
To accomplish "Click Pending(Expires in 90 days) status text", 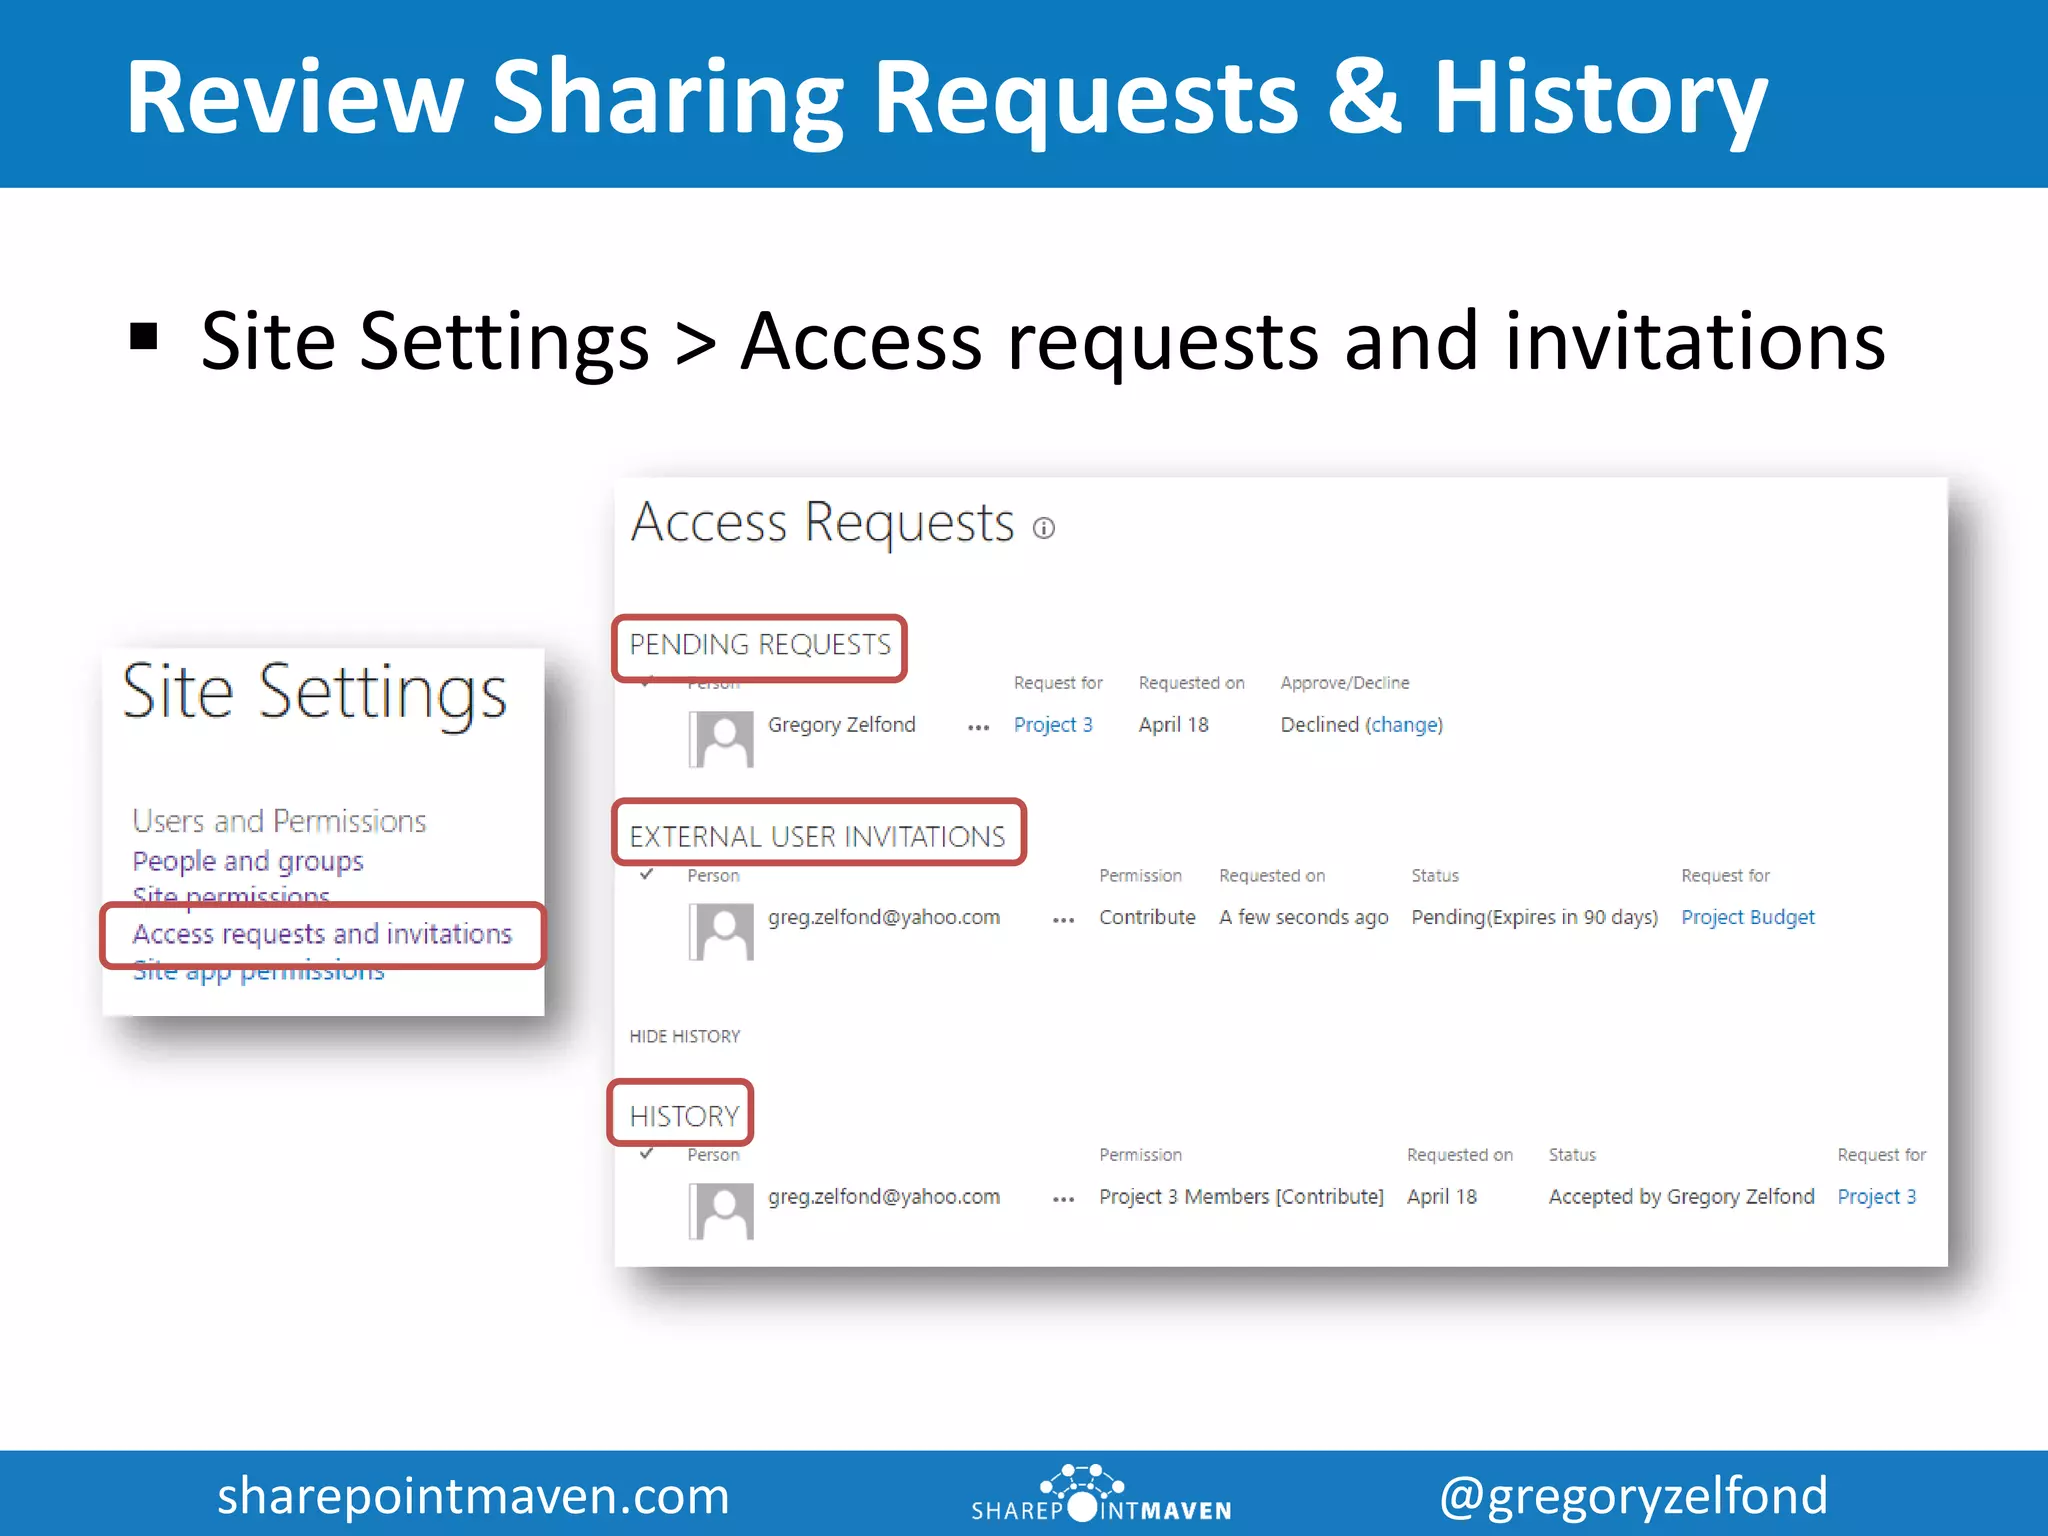I will (1534, 918).
